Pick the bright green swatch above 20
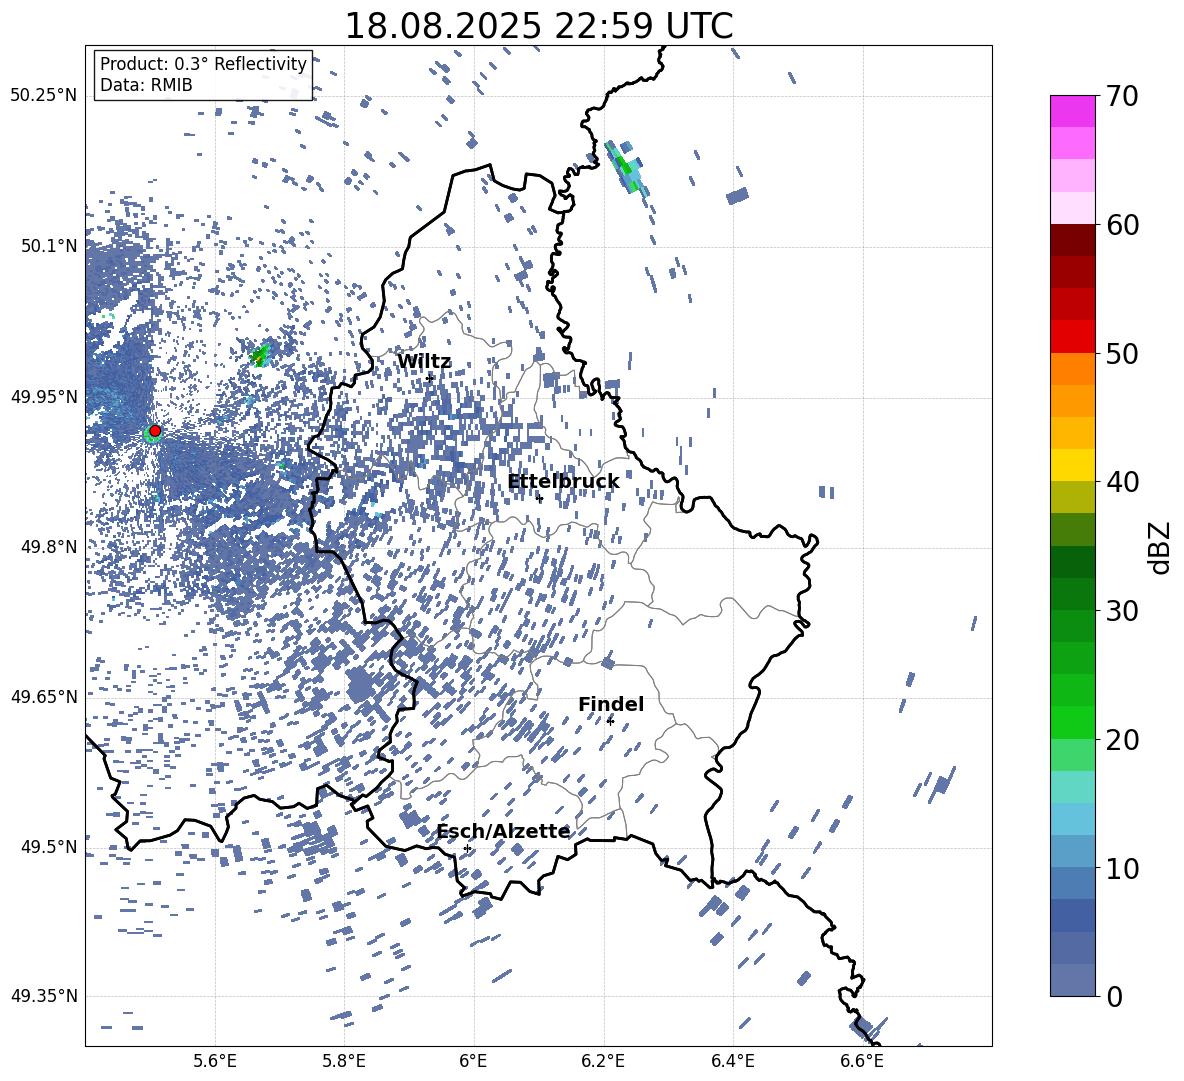The height and width of the screenshot is (1081, 1184). point(1072,722)
